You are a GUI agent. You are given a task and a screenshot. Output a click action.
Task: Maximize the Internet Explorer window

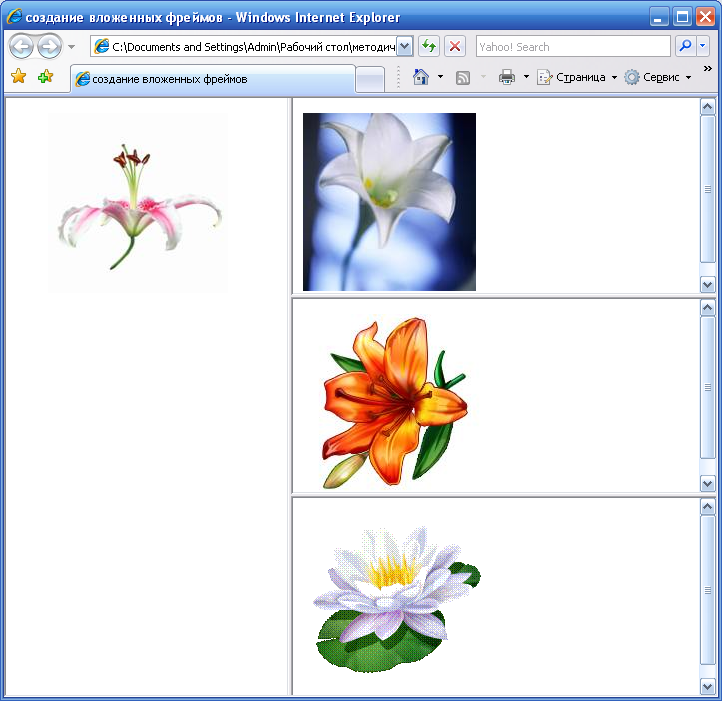coord(682,17)
